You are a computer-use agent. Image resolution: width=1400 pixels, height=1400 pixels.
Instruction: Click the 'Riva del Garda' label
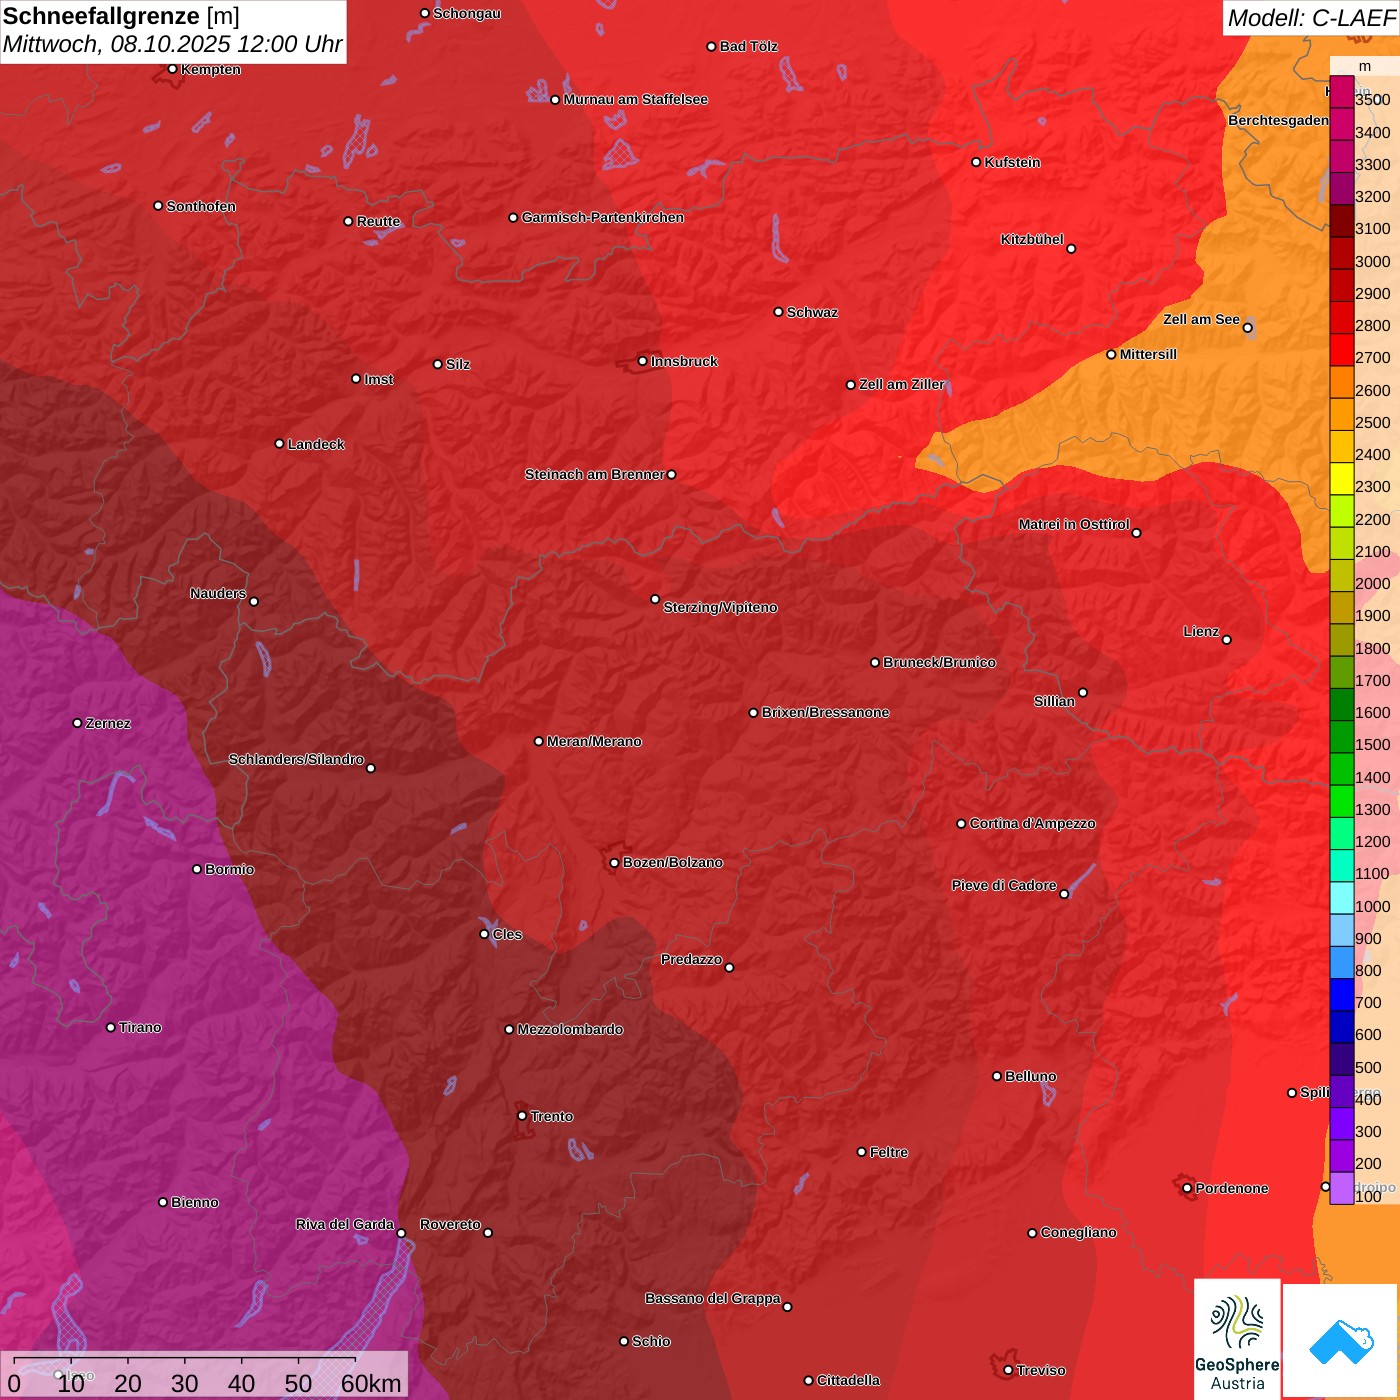(345, 1224)
